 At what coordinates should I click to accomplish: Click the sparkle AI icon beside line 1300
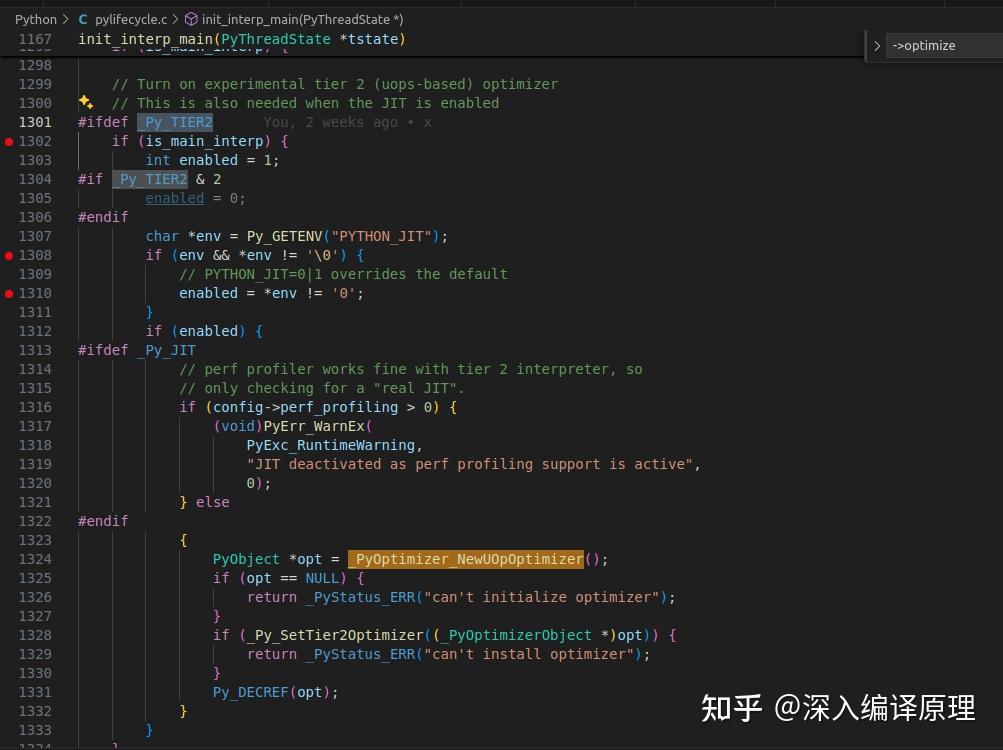[85, 102]
